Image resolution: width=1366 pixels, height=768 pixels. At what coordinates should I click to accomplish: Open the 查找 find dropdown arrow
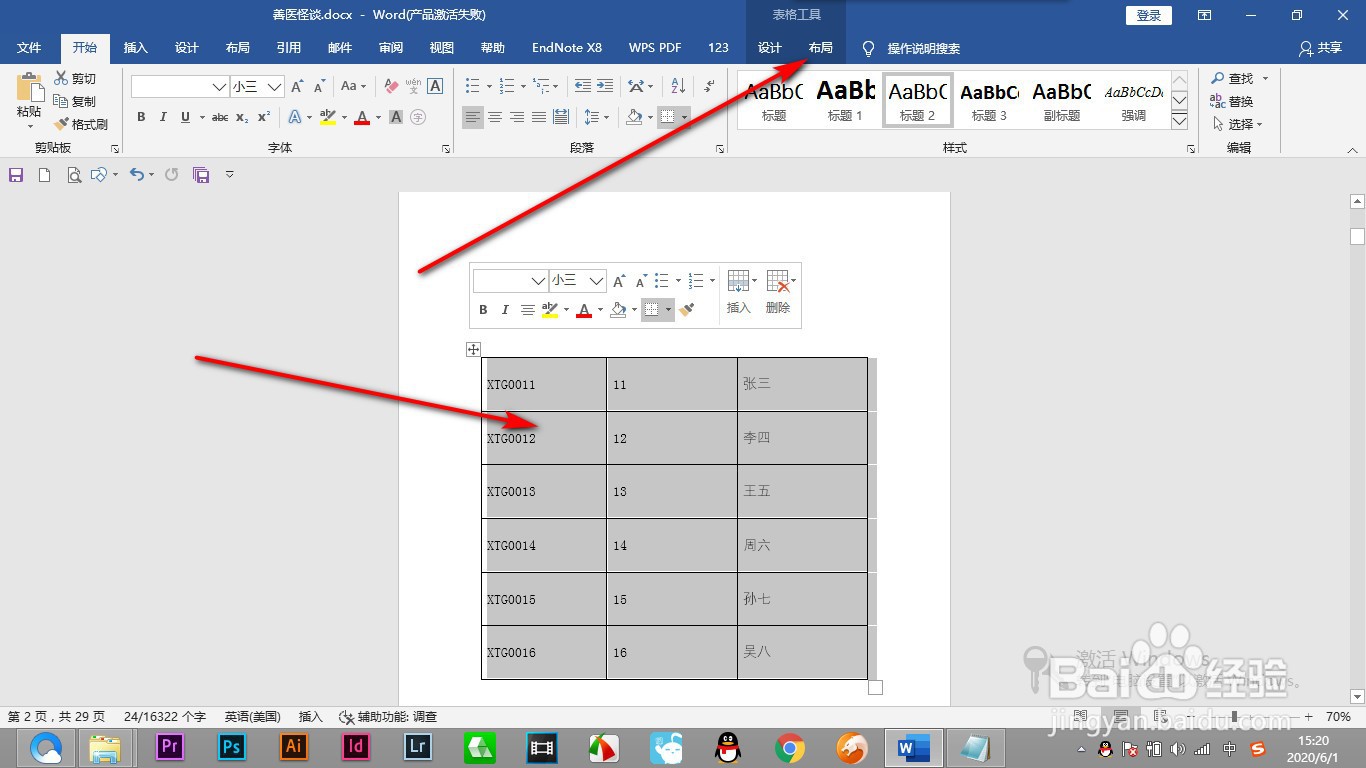point(1265,78)
